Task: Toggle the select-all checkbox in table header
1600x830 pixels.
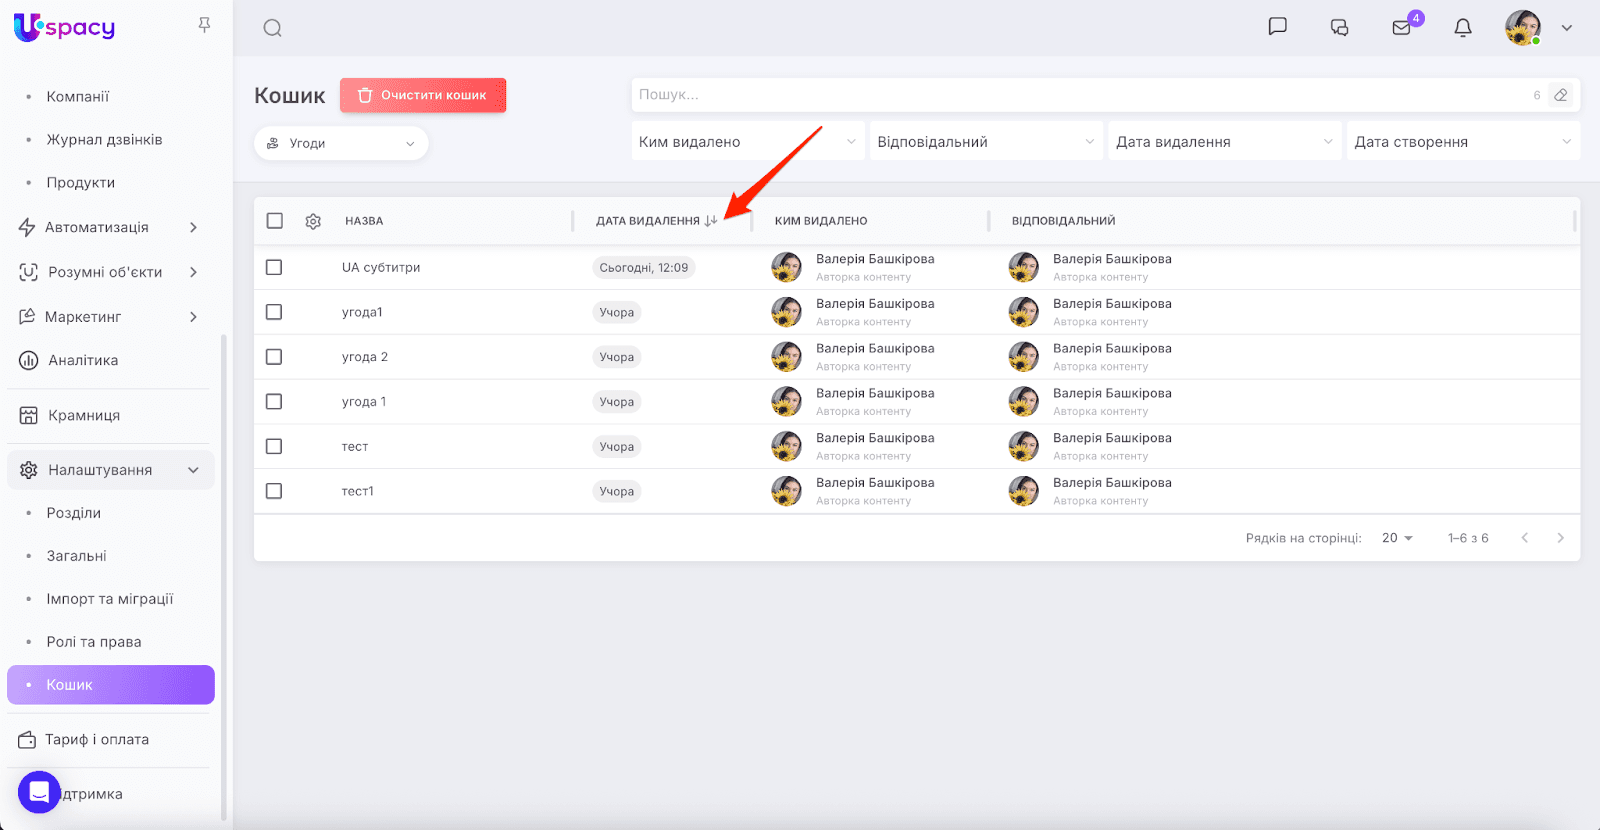Action: (275, 221)
